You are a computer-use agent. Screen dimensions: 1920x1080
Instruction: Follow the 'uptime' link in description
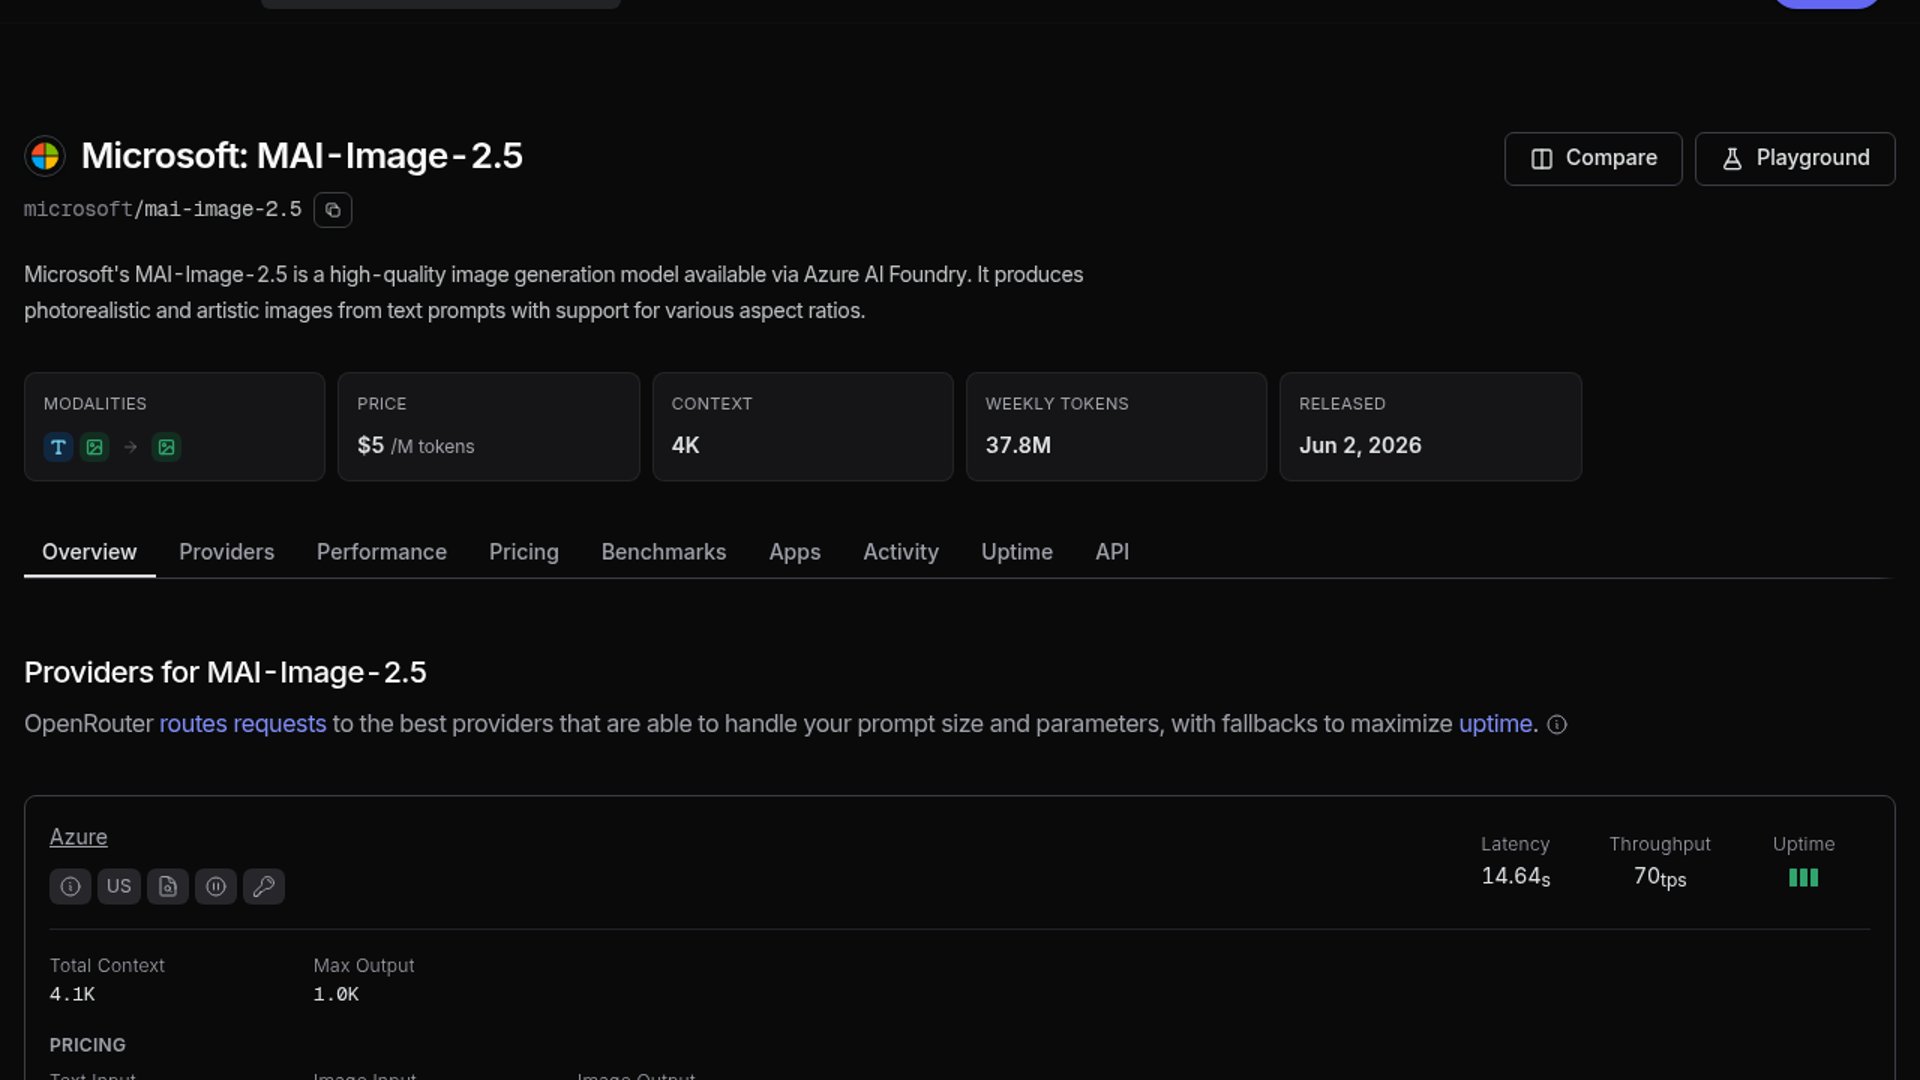tap(1495, 724)
